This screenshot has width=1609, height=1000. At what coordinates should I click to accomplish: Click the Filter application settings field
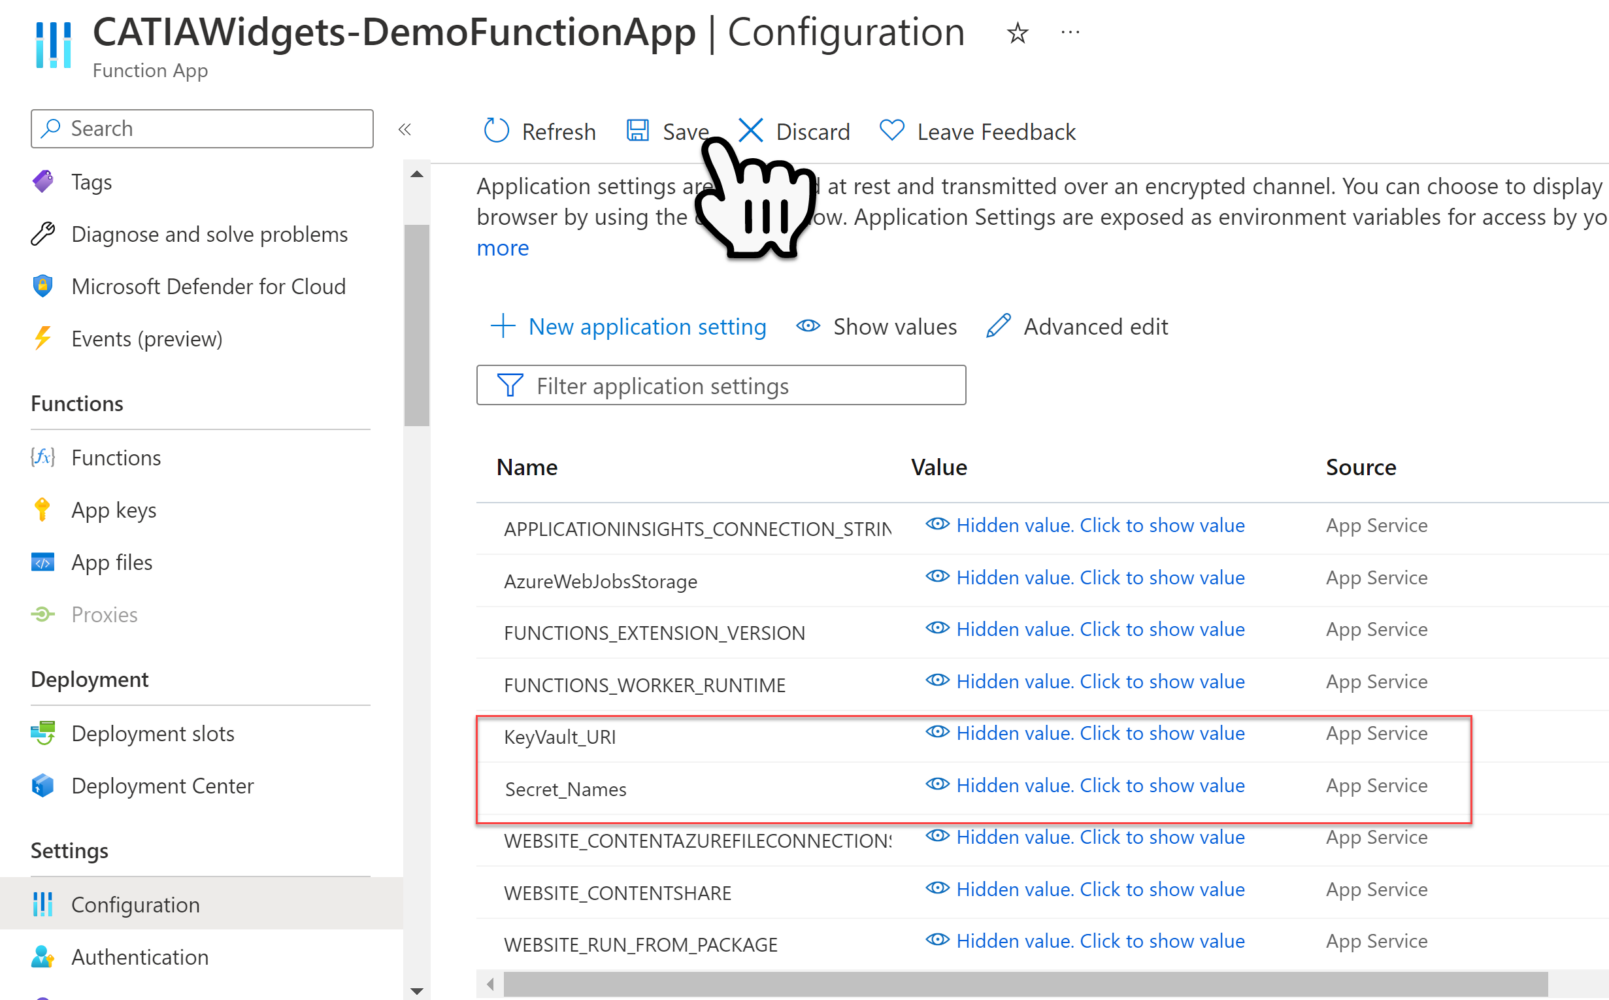pos(720,385)
